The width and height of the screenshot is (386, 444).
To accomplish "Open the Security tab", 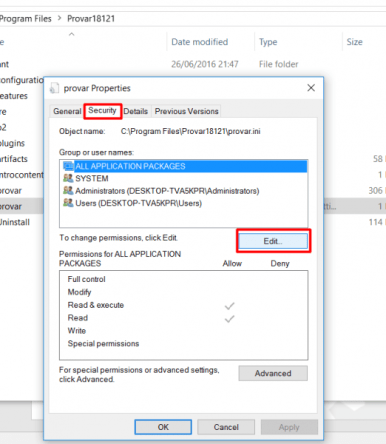I will pyautogui.click(x=102, y=110).
